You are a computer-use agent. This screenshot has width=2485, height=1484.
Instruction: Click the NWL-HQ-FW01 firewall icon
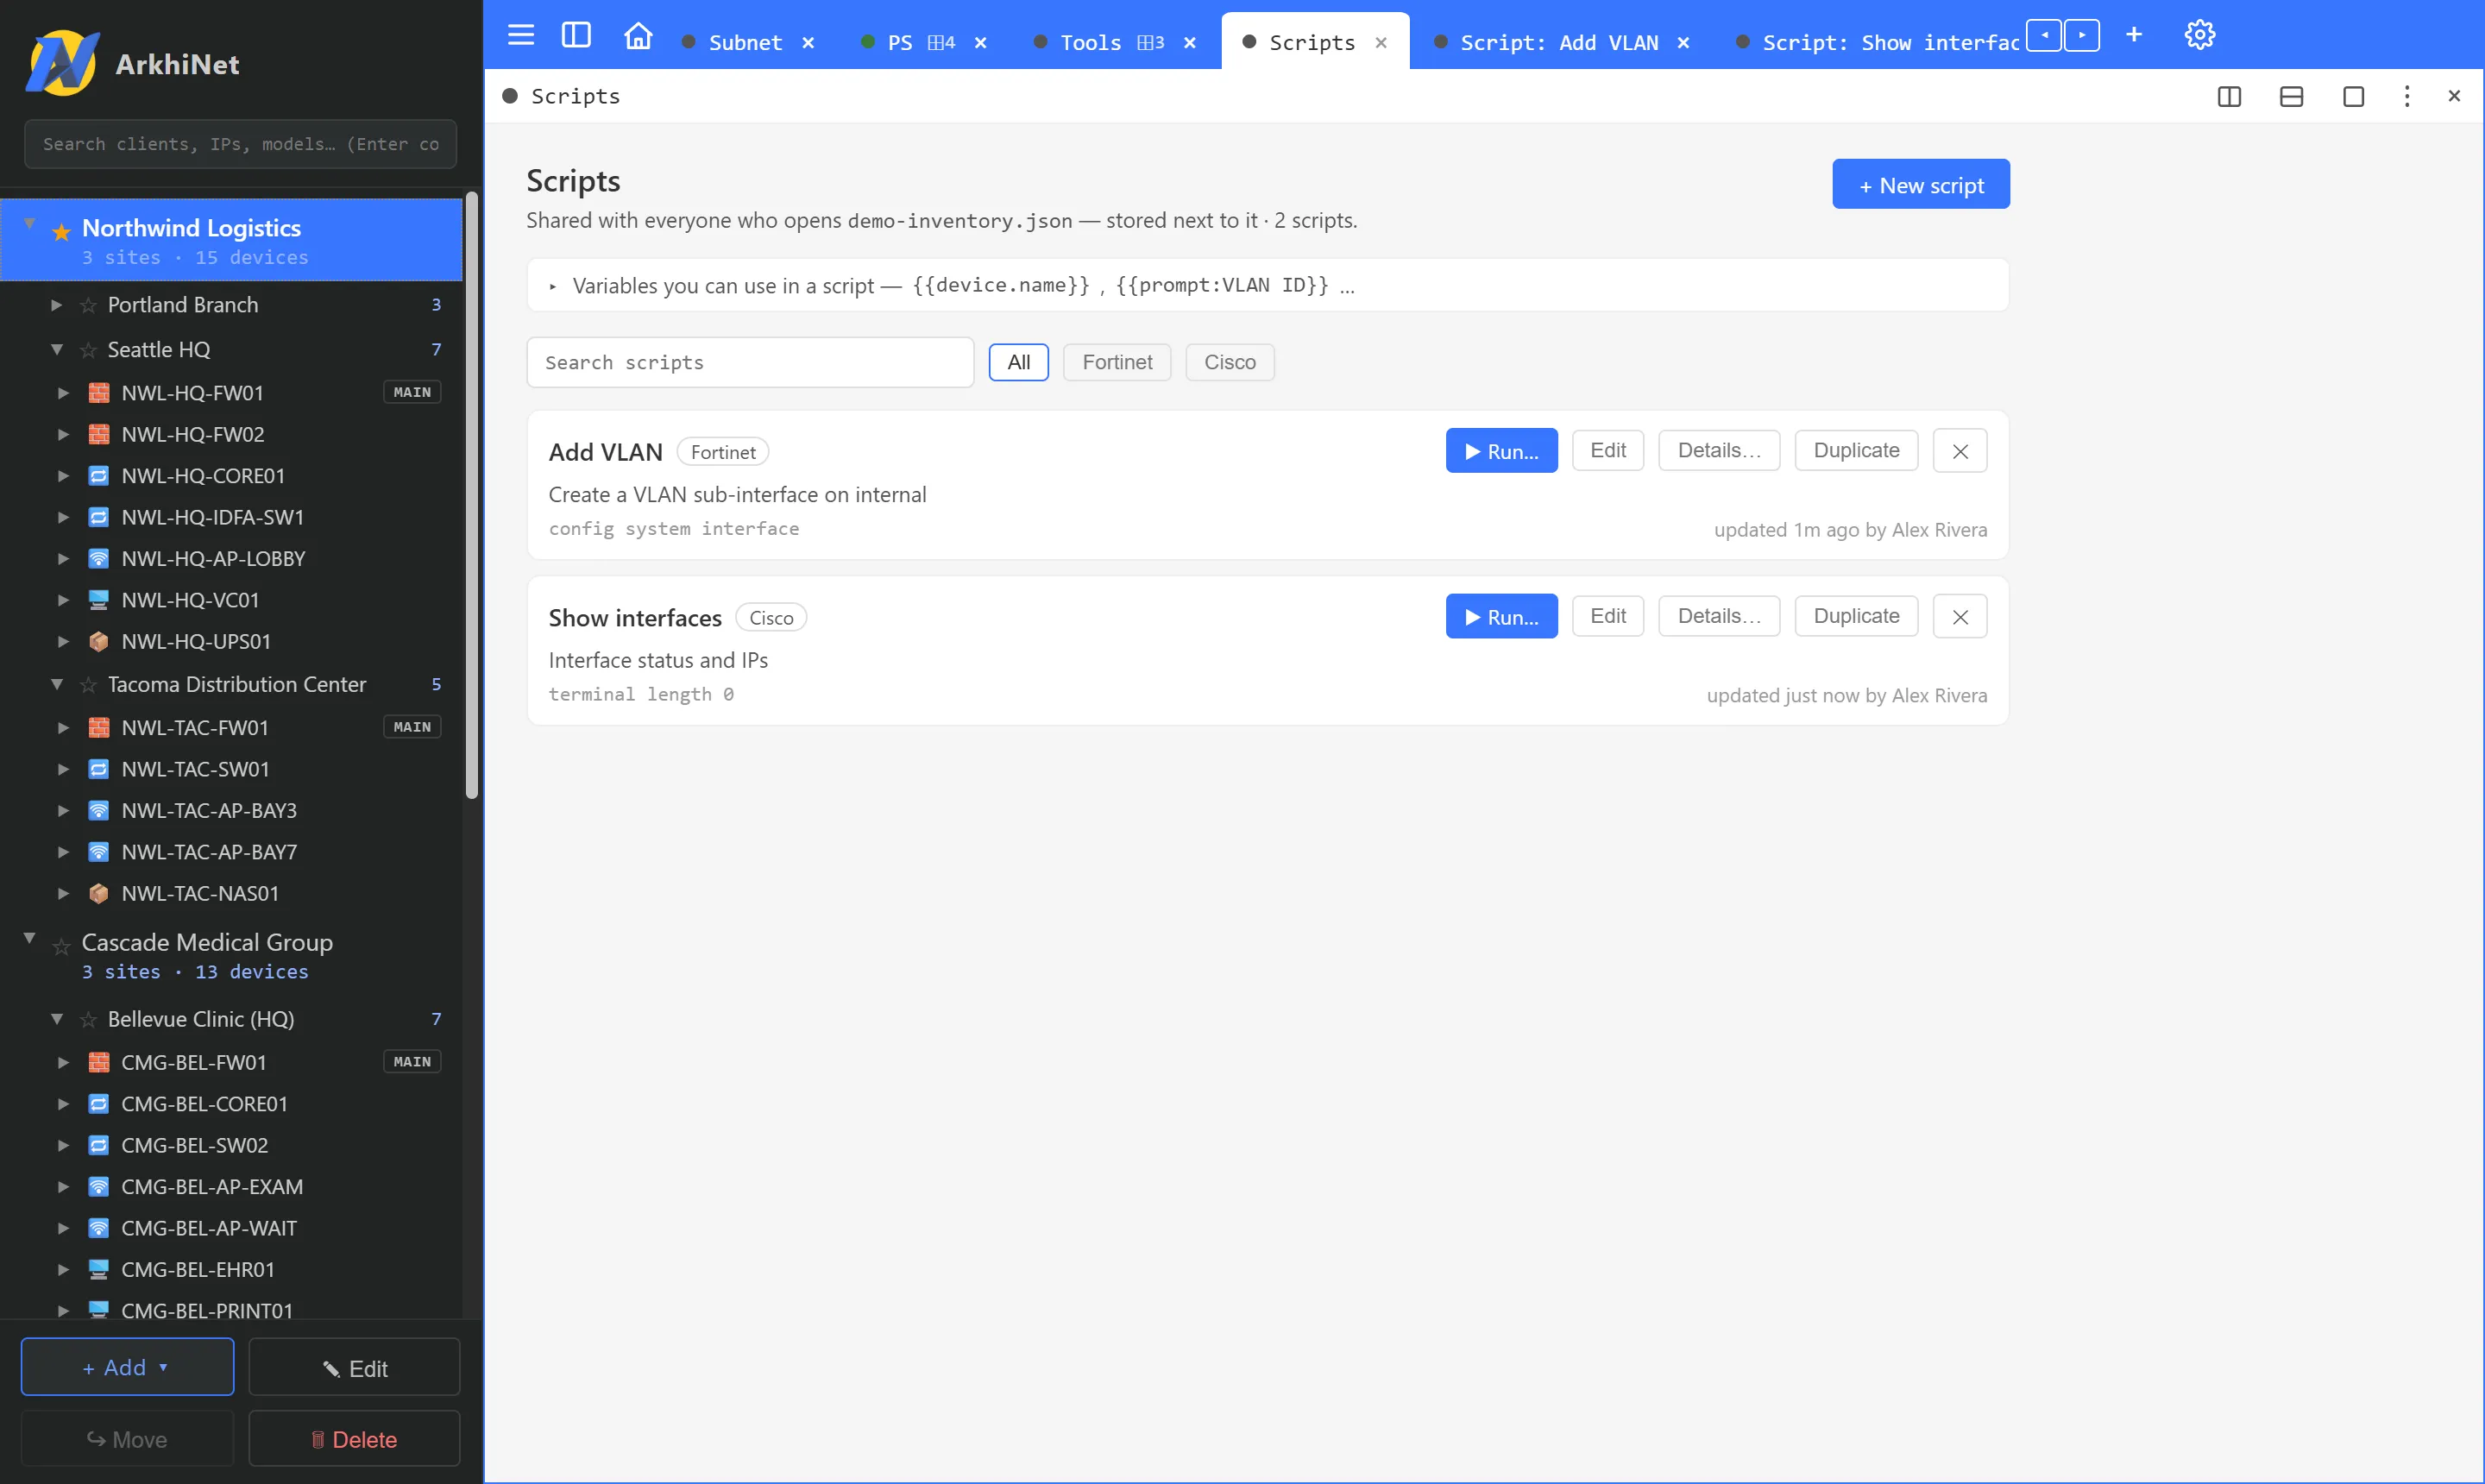tap(98, 393)
